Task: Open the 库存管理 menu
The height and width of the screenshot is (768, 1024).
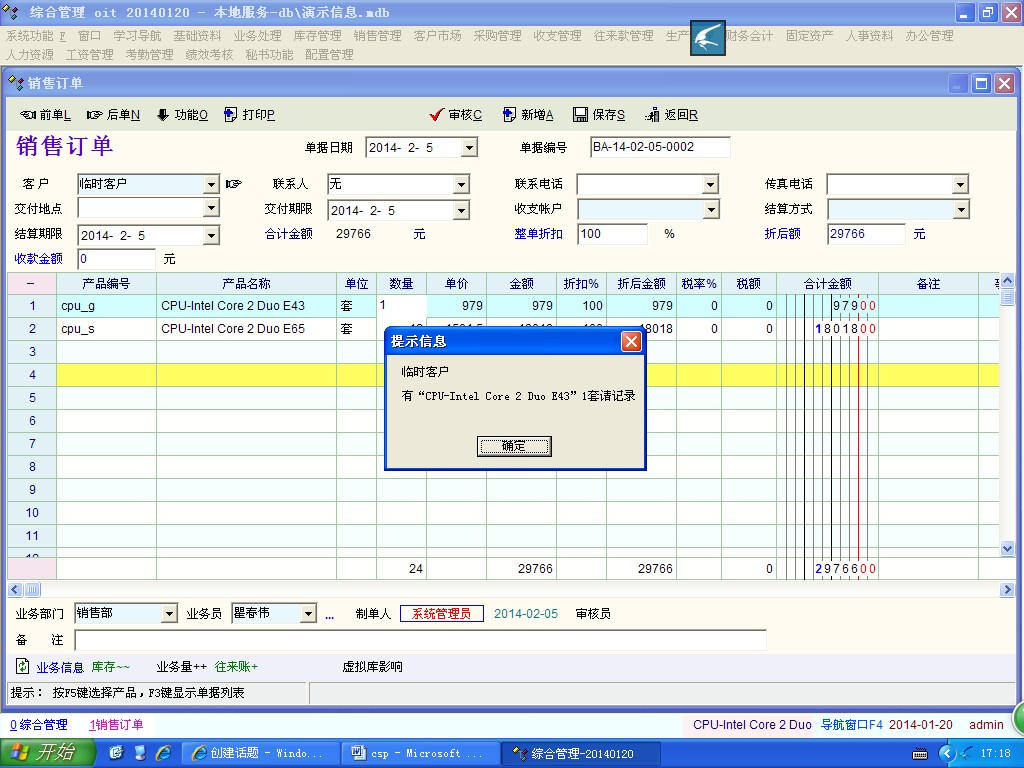Action: (x=317, y=36)
